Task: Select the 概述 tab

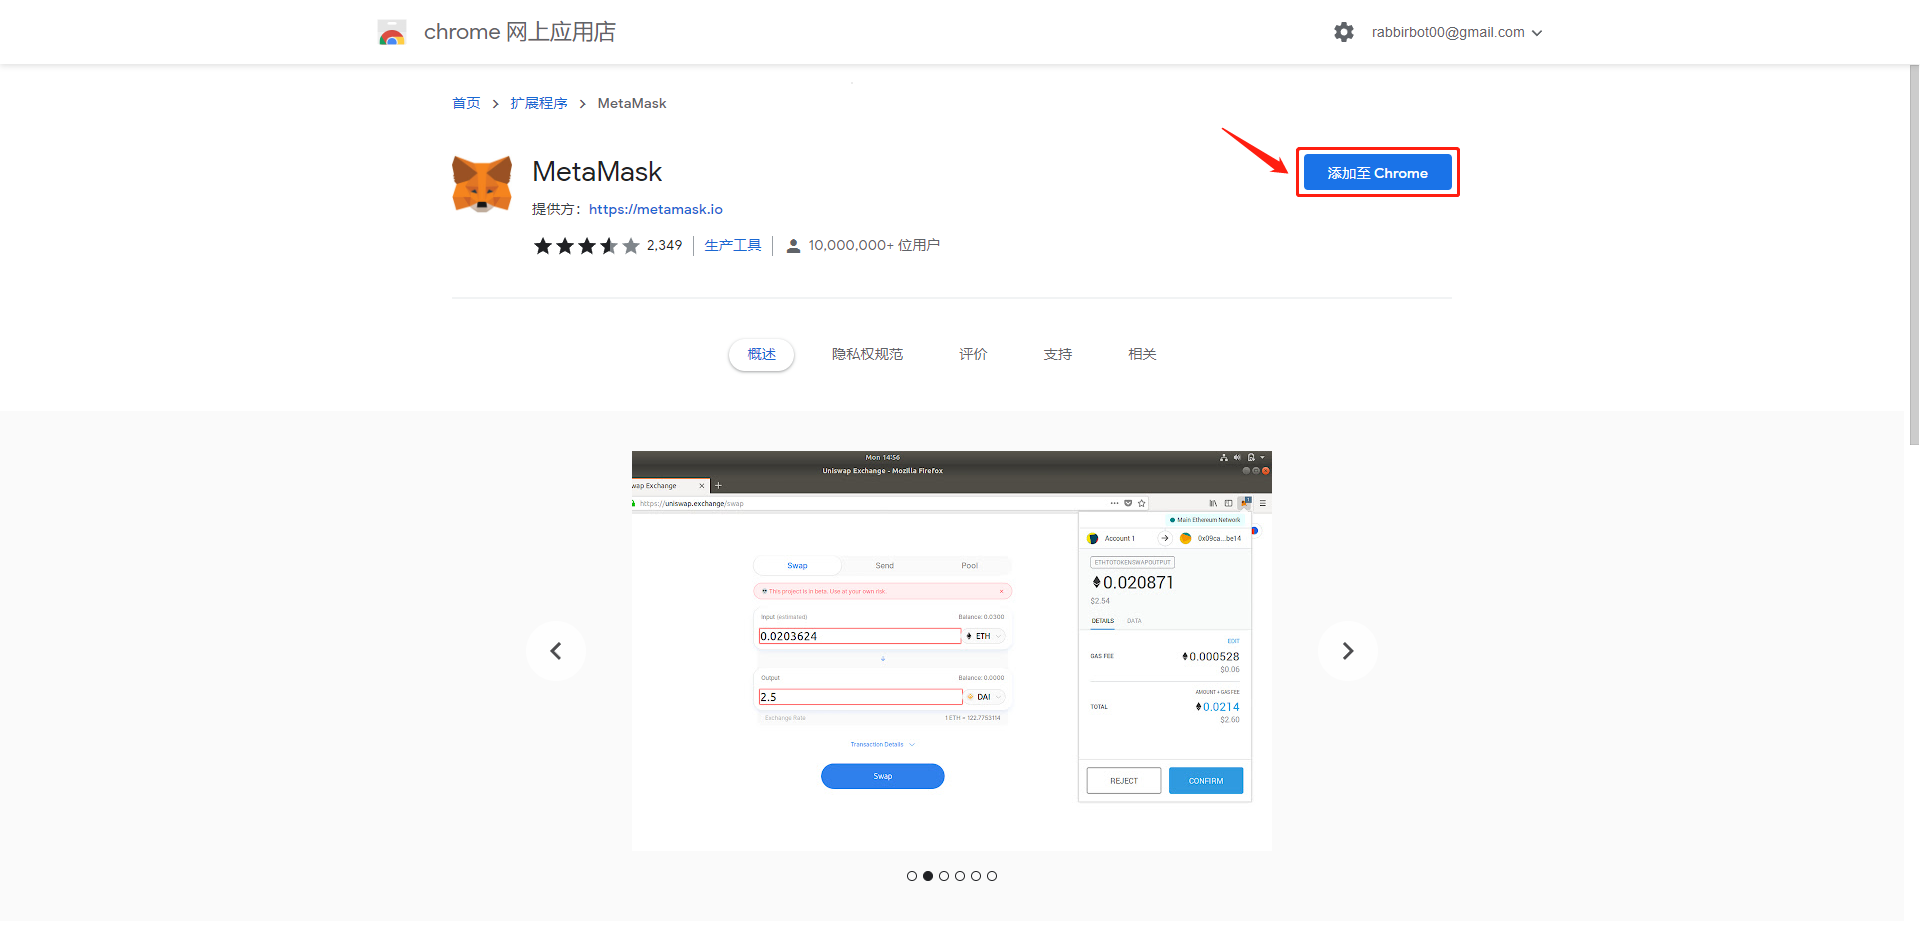Action: (x=762, y=354)
